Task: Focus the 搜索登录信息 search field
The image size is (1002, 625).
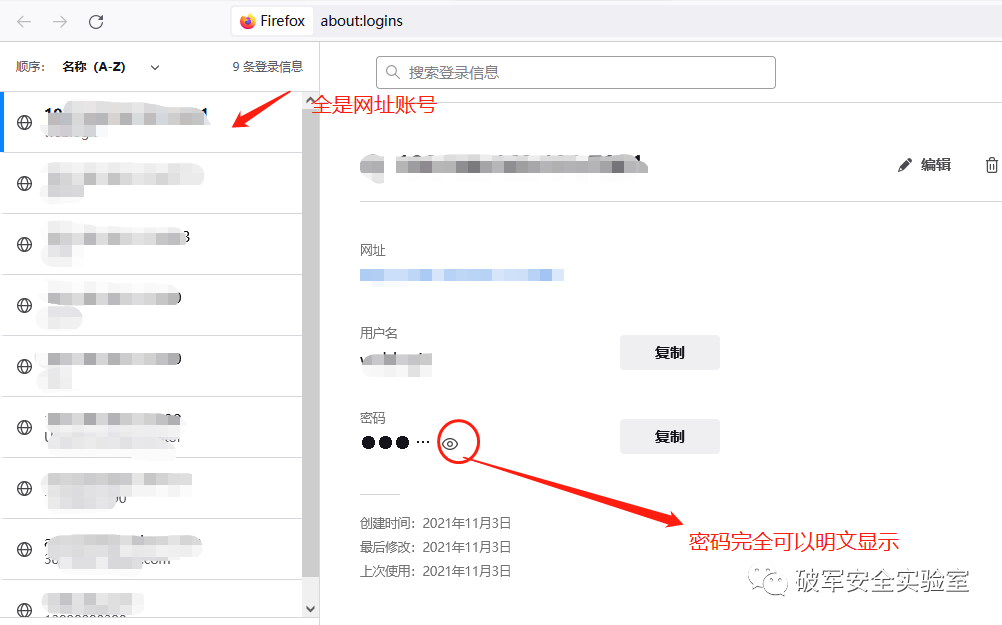Action: tap(576, 72)
